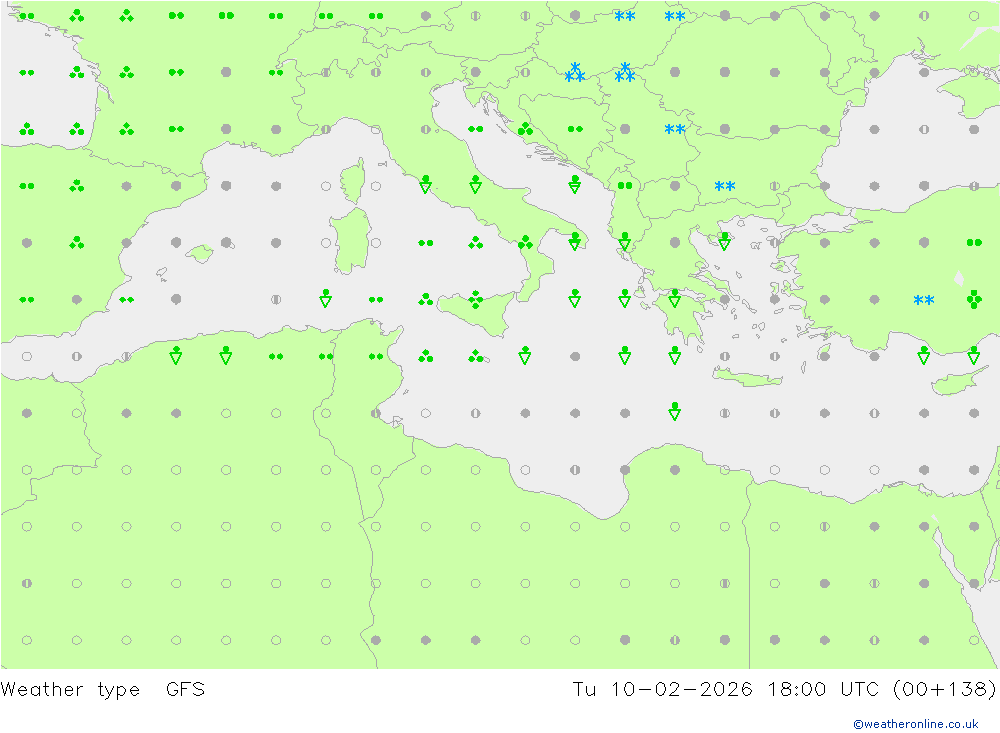Click the lone green shower symbol south of Greece near Libya
This screenshot has width=1000, height=733.
tap(675, 411)
